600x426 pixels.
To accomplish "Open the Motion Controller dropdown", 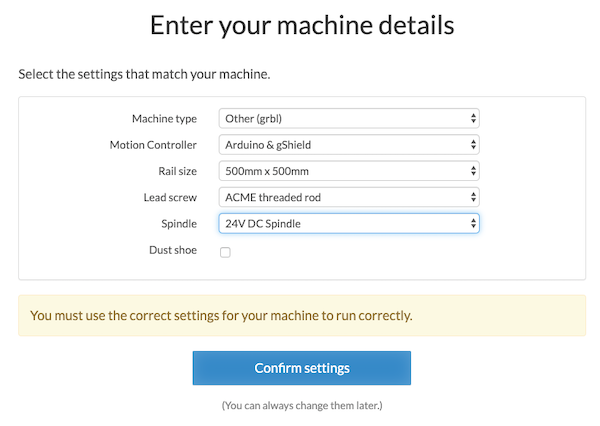I will pos(348,145).
